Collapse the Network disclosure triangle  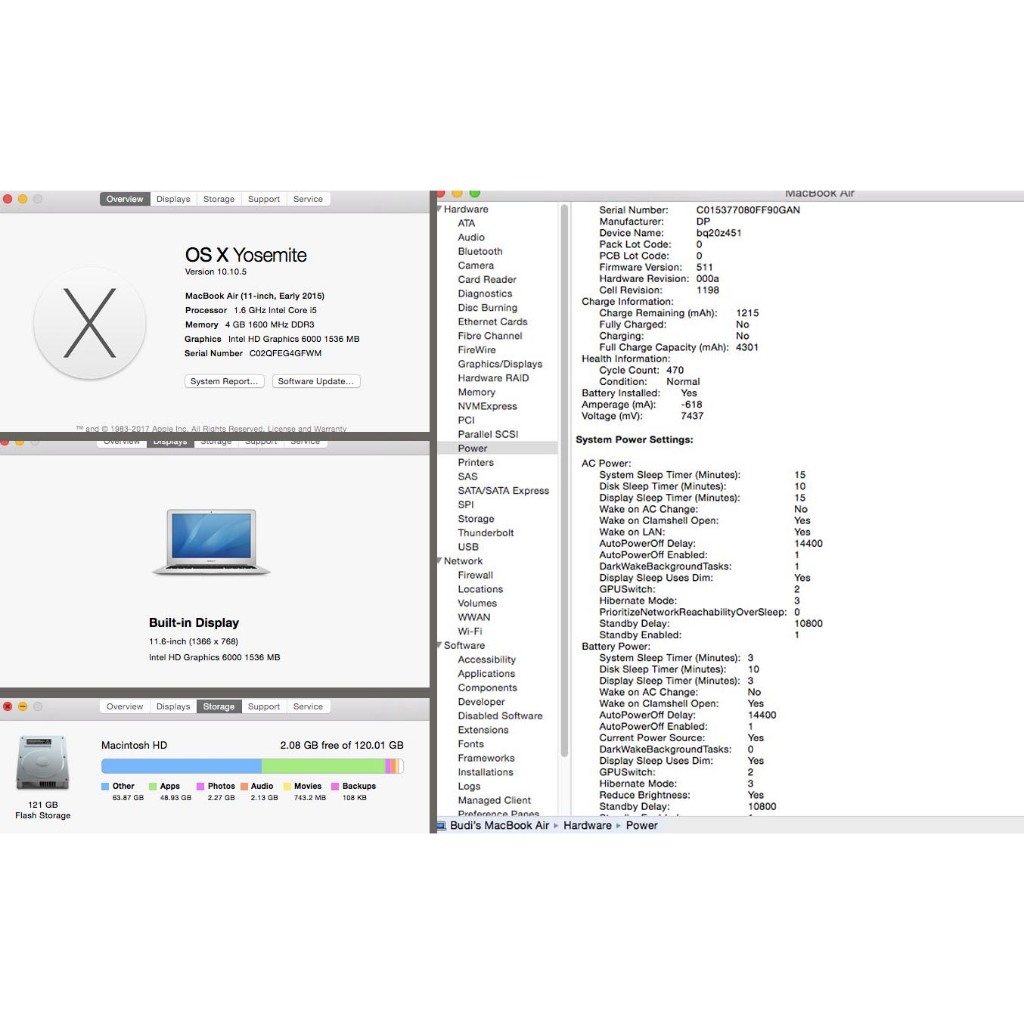coord(440,561)
